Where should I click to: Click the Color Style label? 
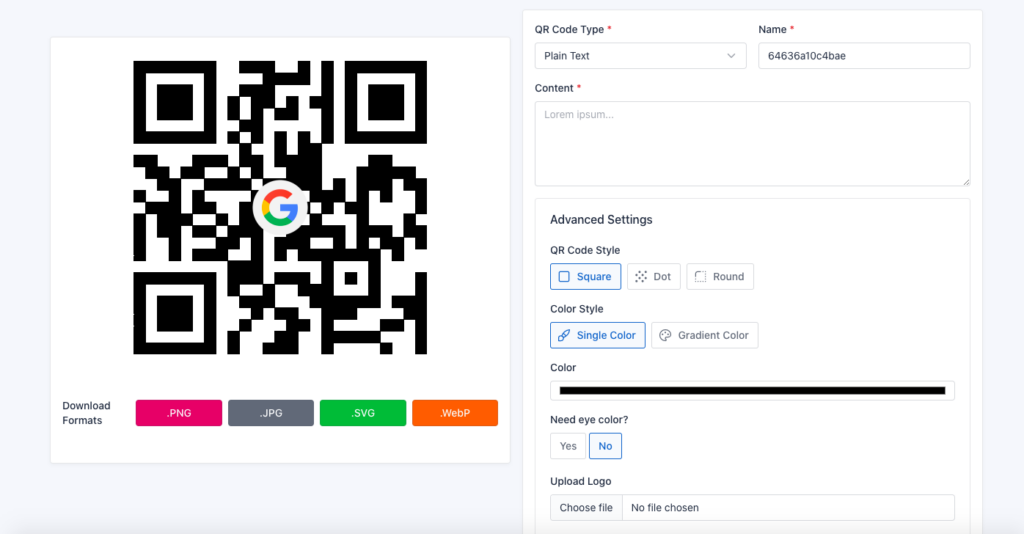tap(577, 309)
